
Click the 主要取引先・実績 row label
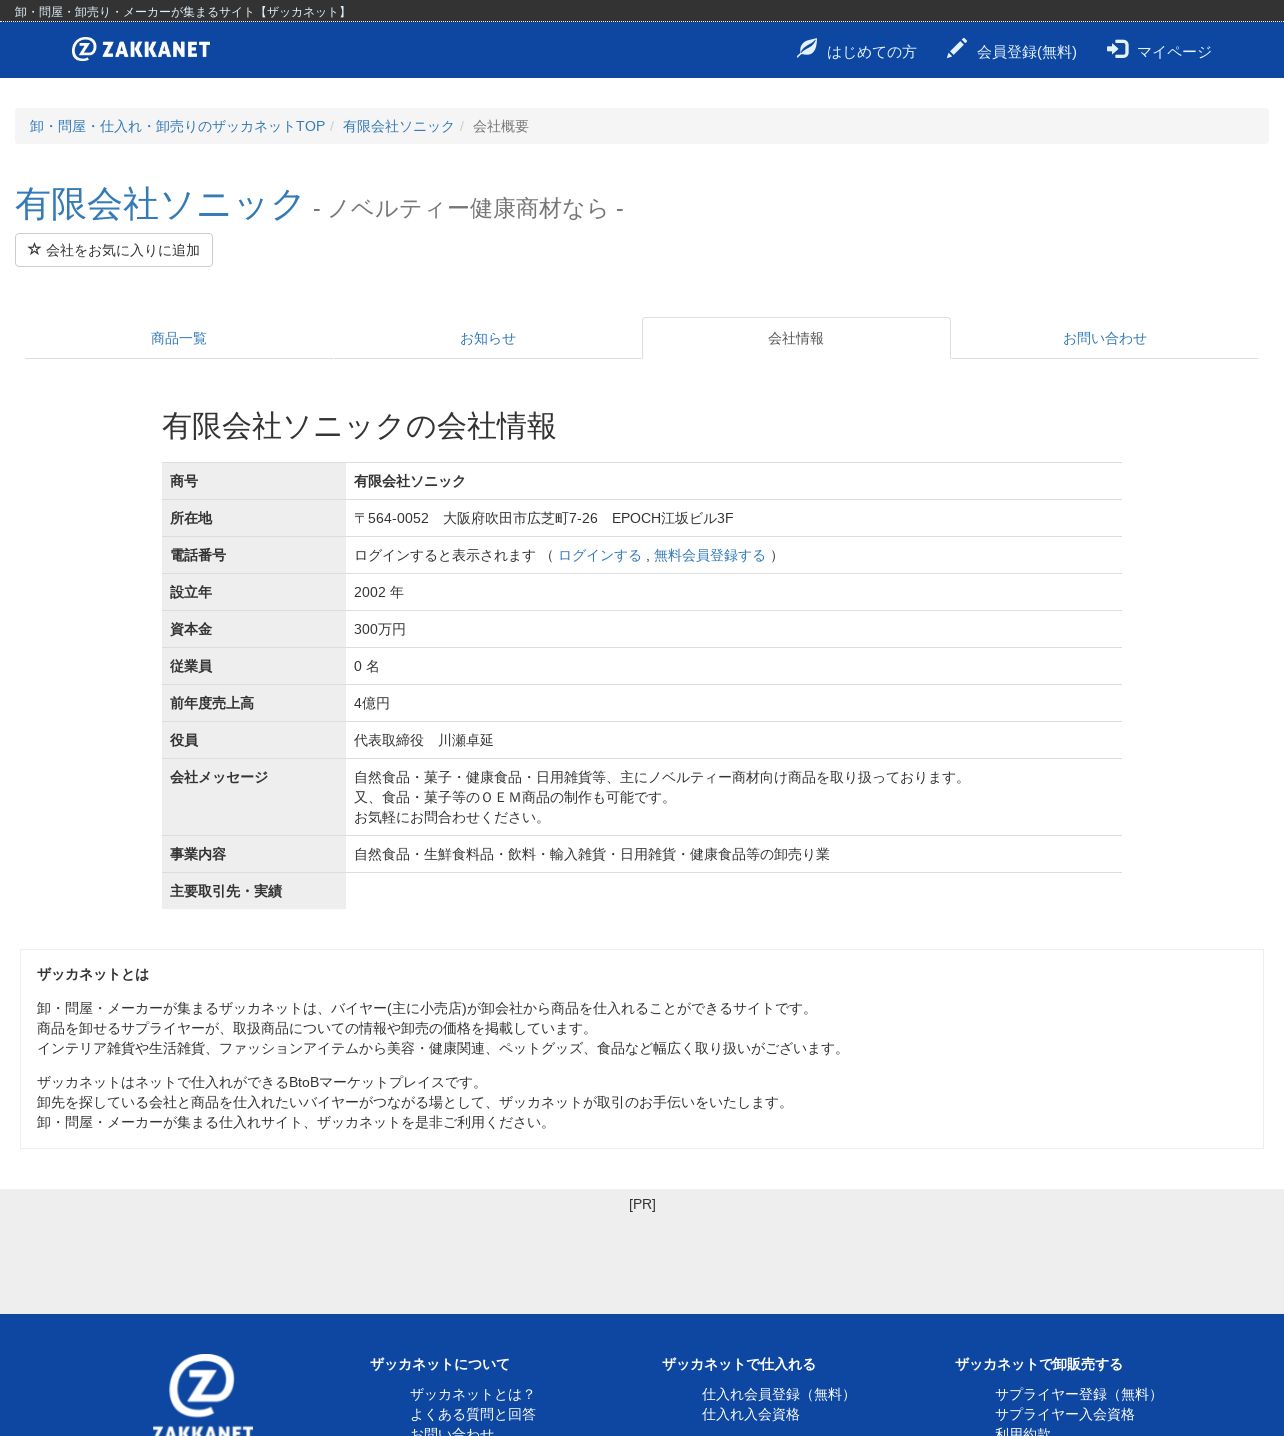(x=226, y=891)
